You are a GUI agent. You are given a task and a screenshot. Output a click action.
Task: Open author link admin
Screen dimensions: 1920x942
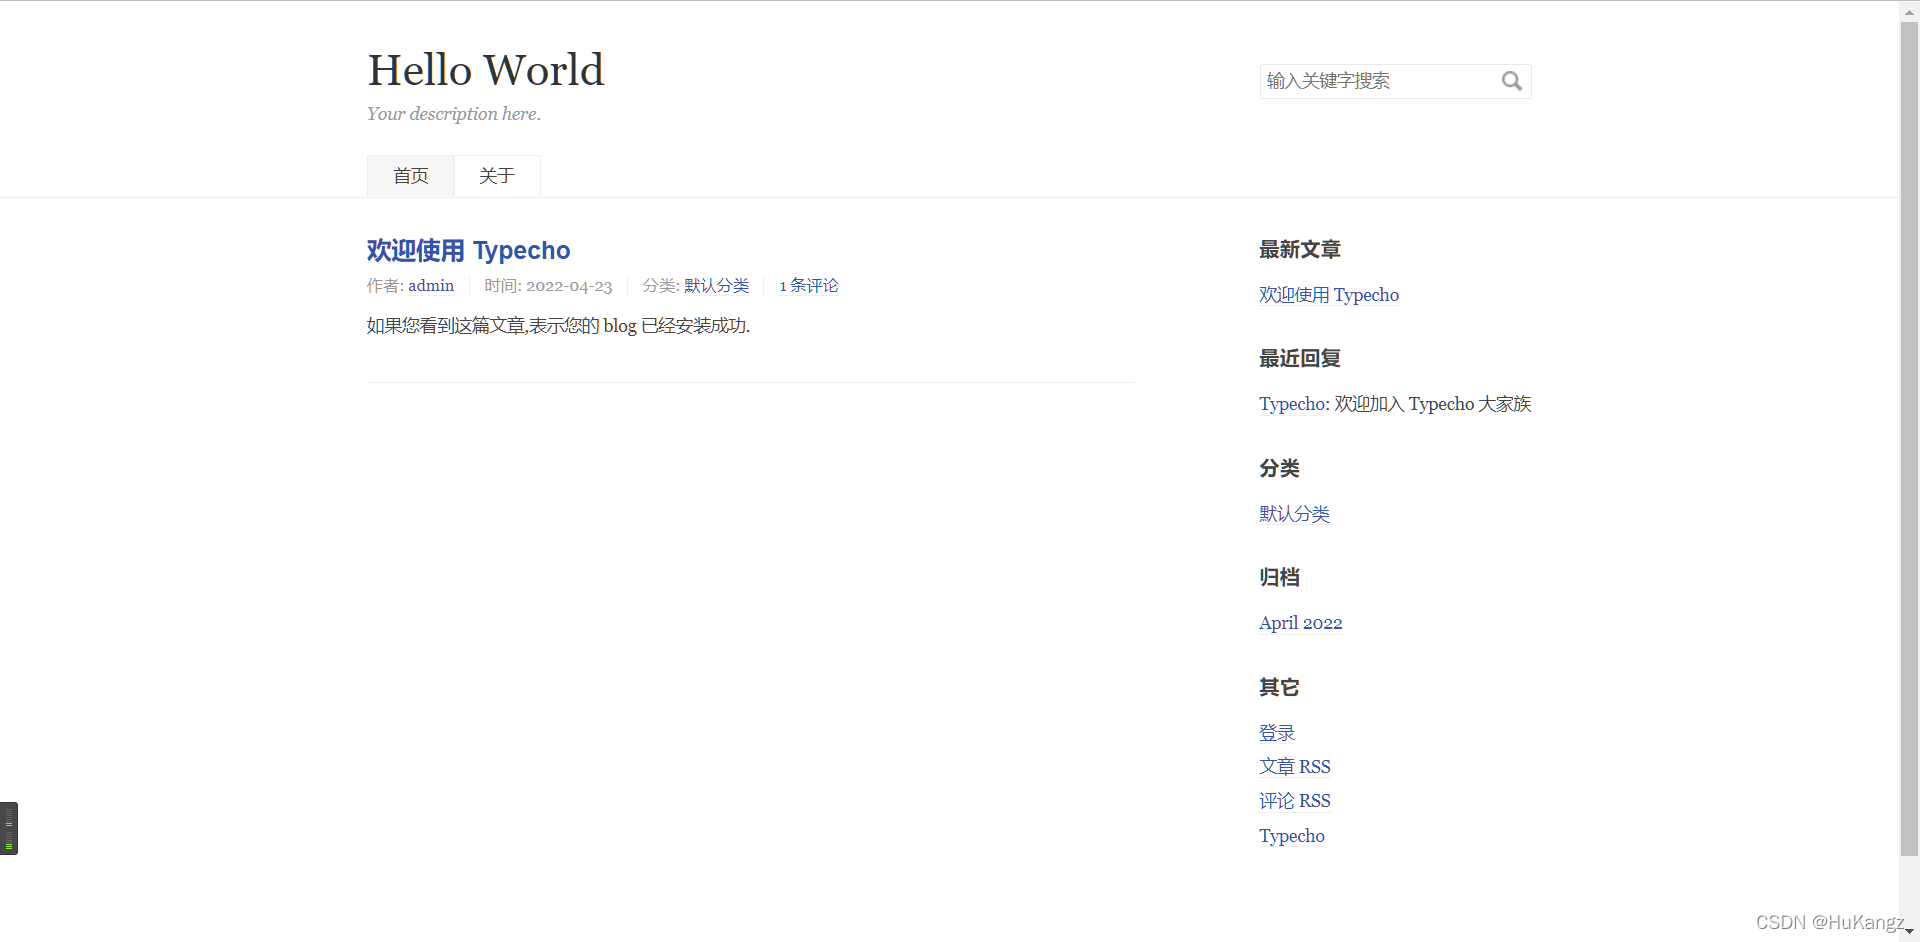point(431,286)
